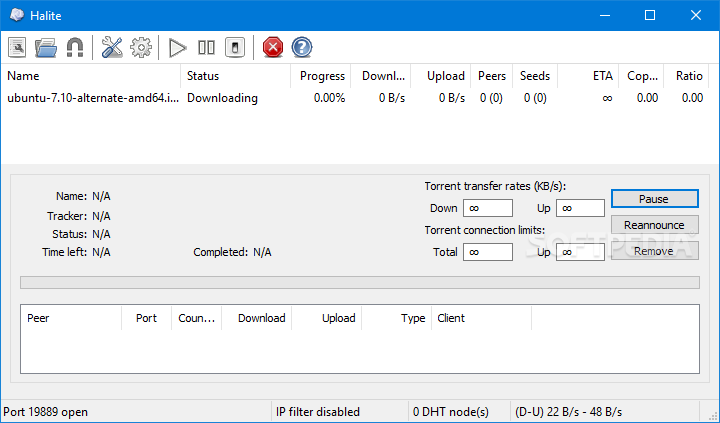Viewport: 720px width, 423px height.
Task: Click the Coun... column header in peer list
Action: coord(197,318)
